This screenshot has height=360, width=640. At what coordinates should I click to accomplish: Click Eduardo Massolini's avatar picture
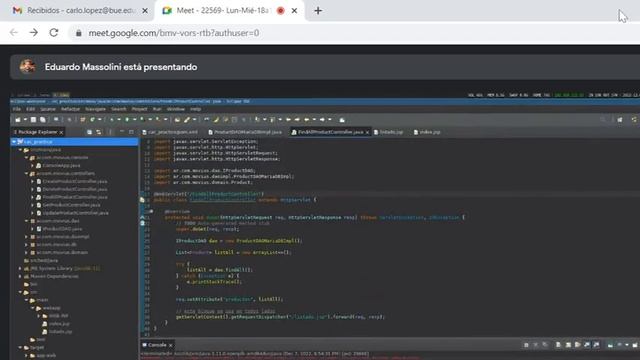point(28,67)
